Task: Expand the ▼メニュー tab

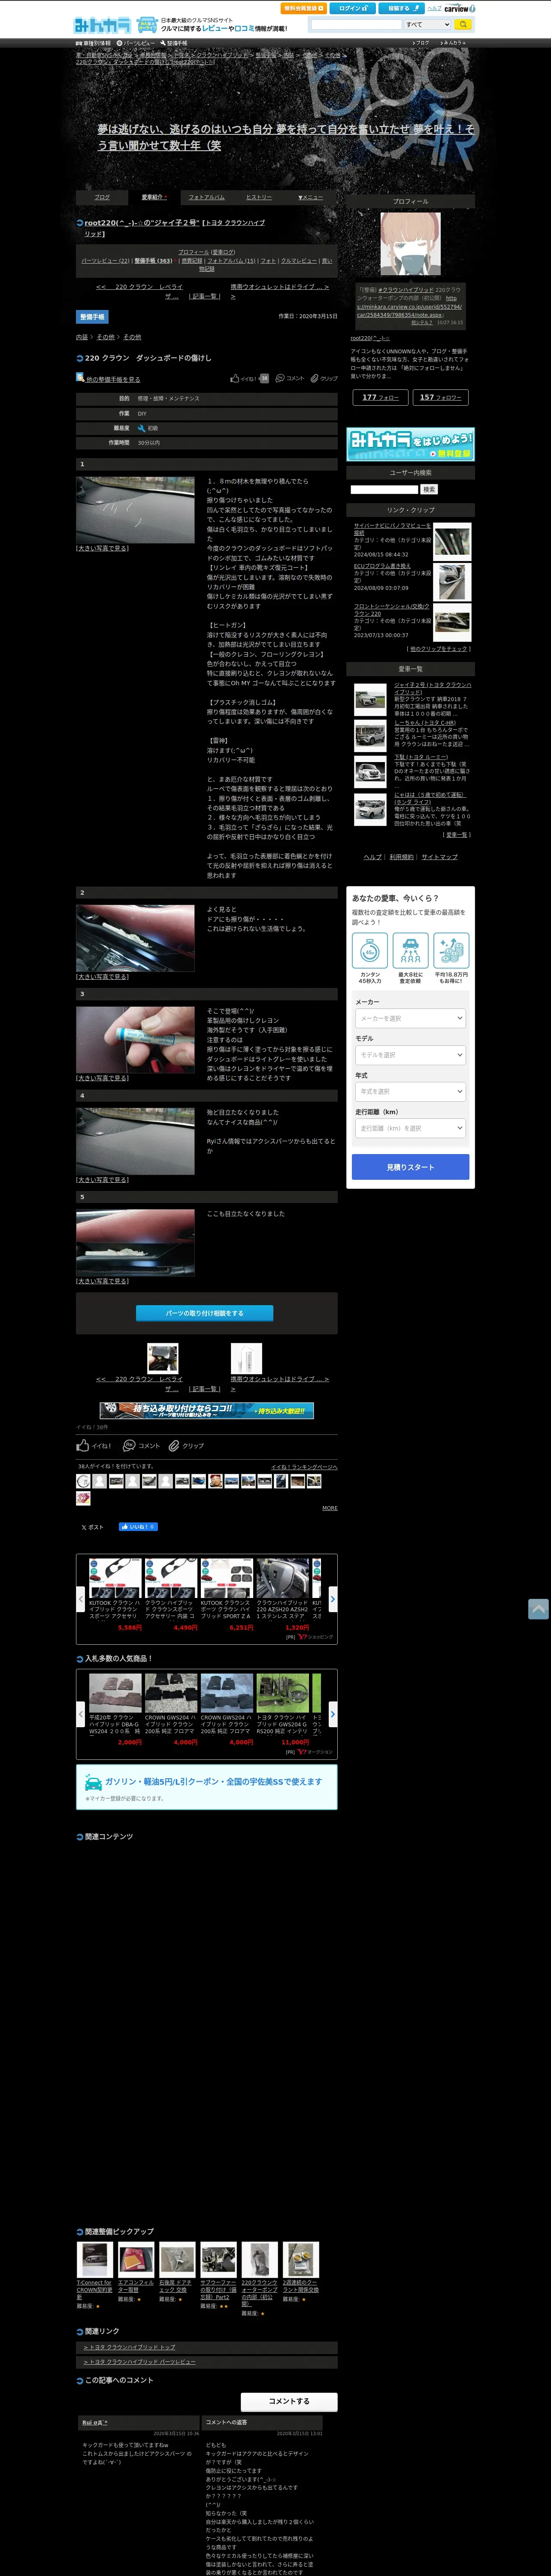Action: 311,197
